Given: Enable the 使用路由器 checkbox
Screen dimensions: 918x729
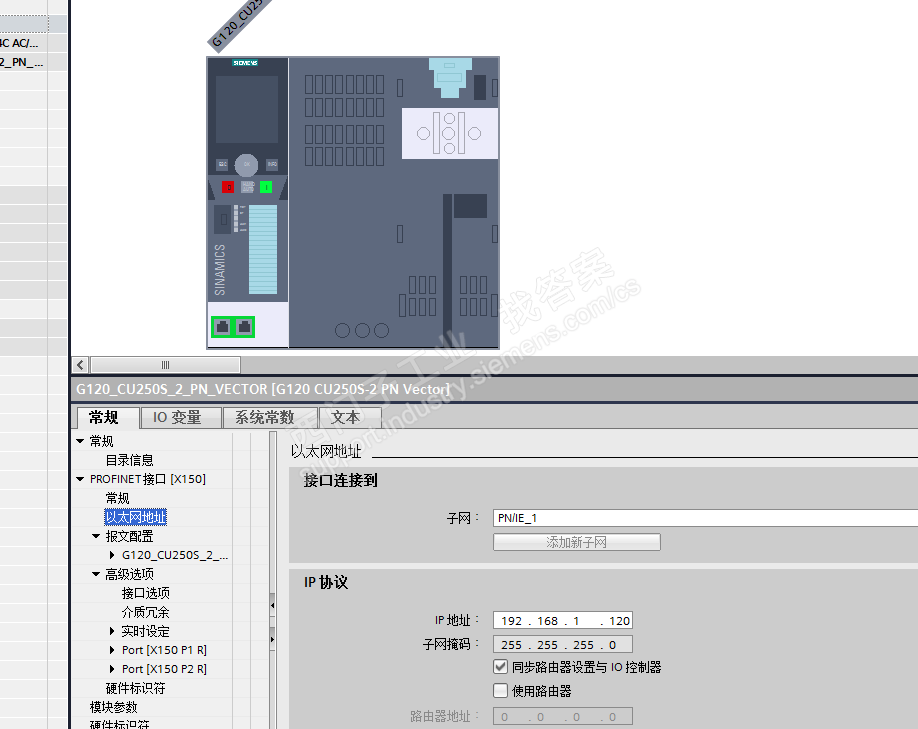Looking at the screenshot, I should tap(500, 691).
